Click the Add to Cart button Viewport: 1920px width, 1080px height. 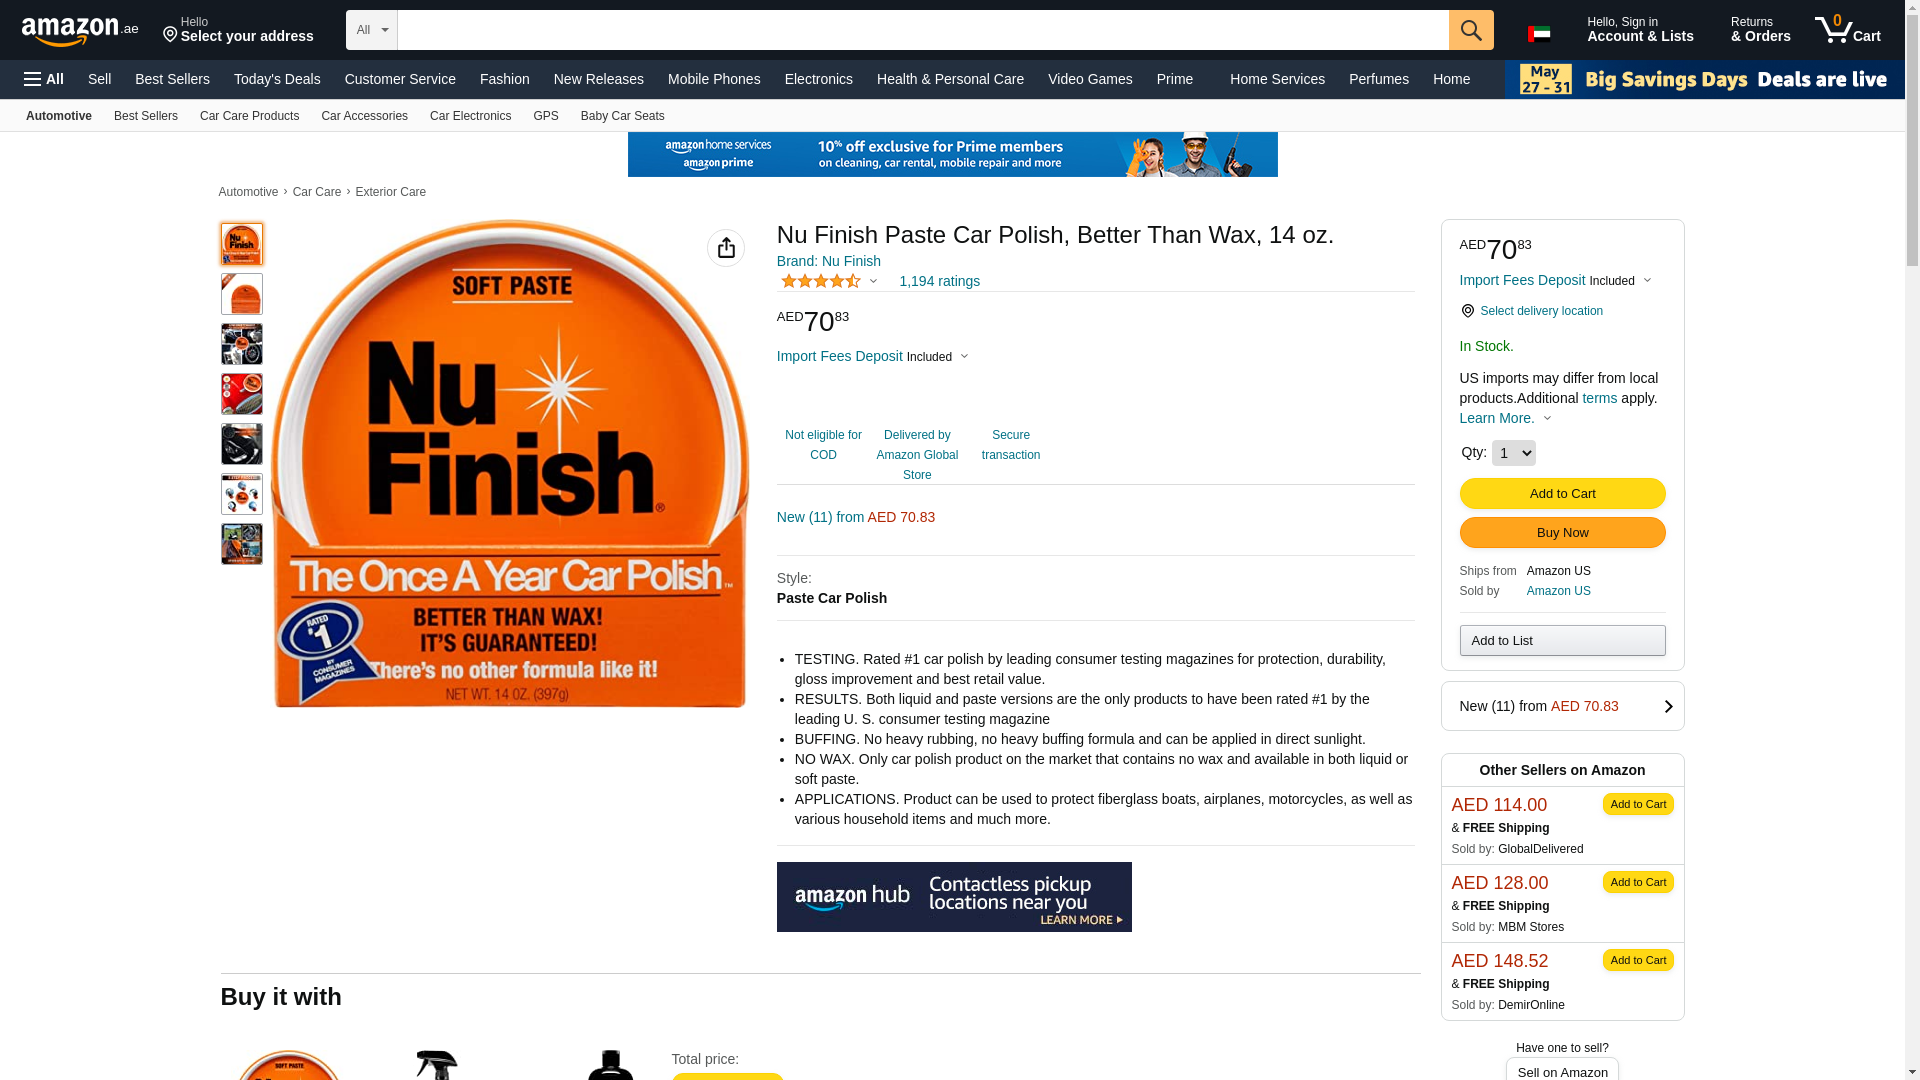click(x=1562, y=494)
